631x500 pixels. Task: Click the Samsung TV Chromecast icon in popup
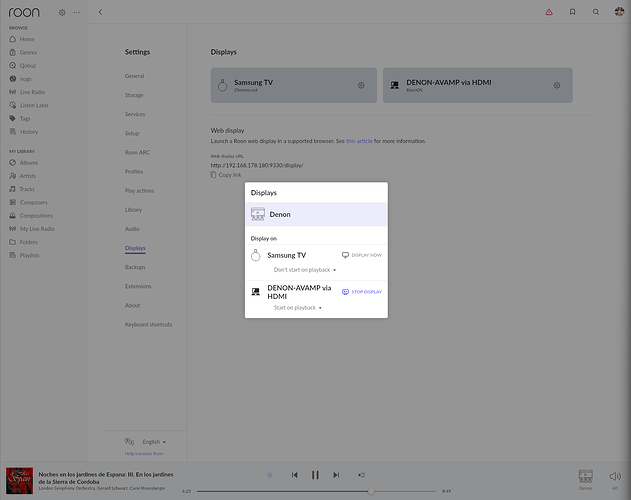pos(256,255)
